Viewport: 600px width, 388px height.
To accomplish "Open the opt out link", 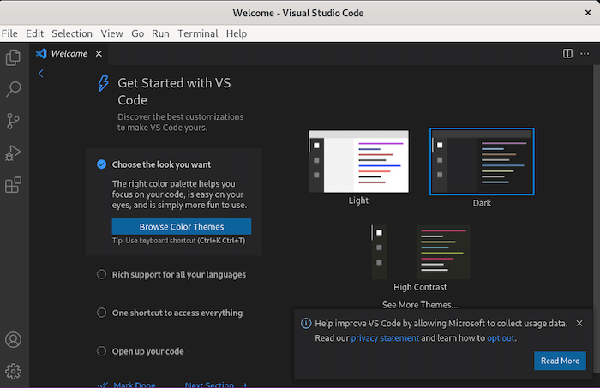I will coord(501,338).
